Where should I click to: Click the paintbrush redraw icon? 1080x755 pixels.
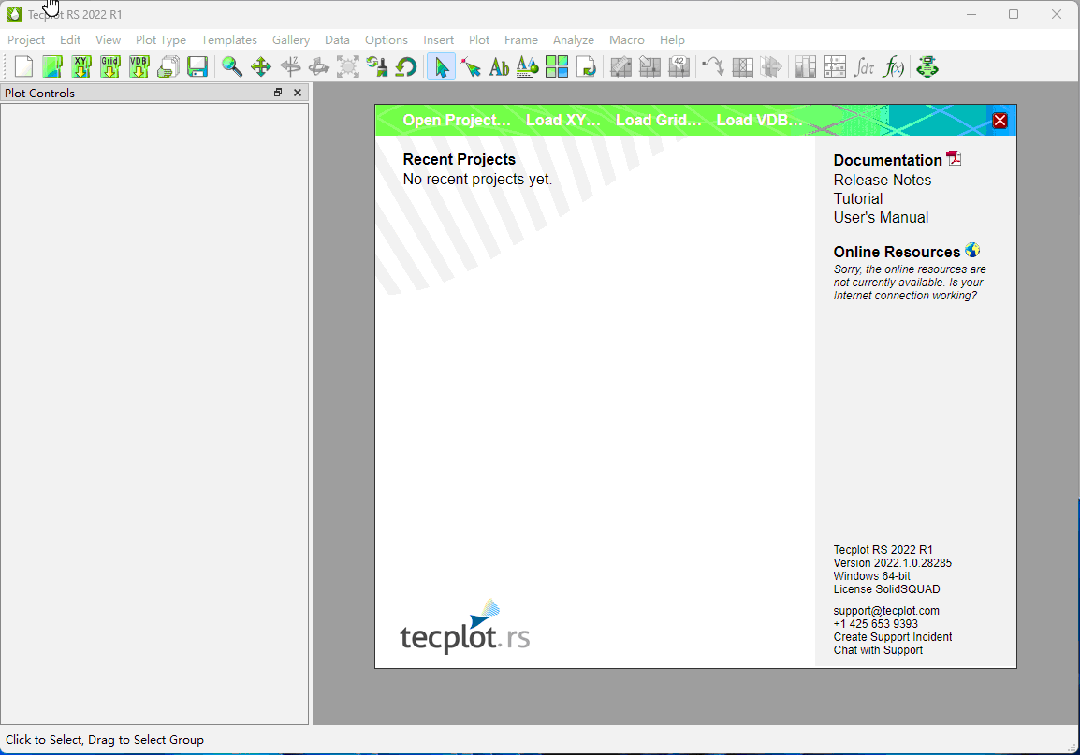tap(377, 67)
